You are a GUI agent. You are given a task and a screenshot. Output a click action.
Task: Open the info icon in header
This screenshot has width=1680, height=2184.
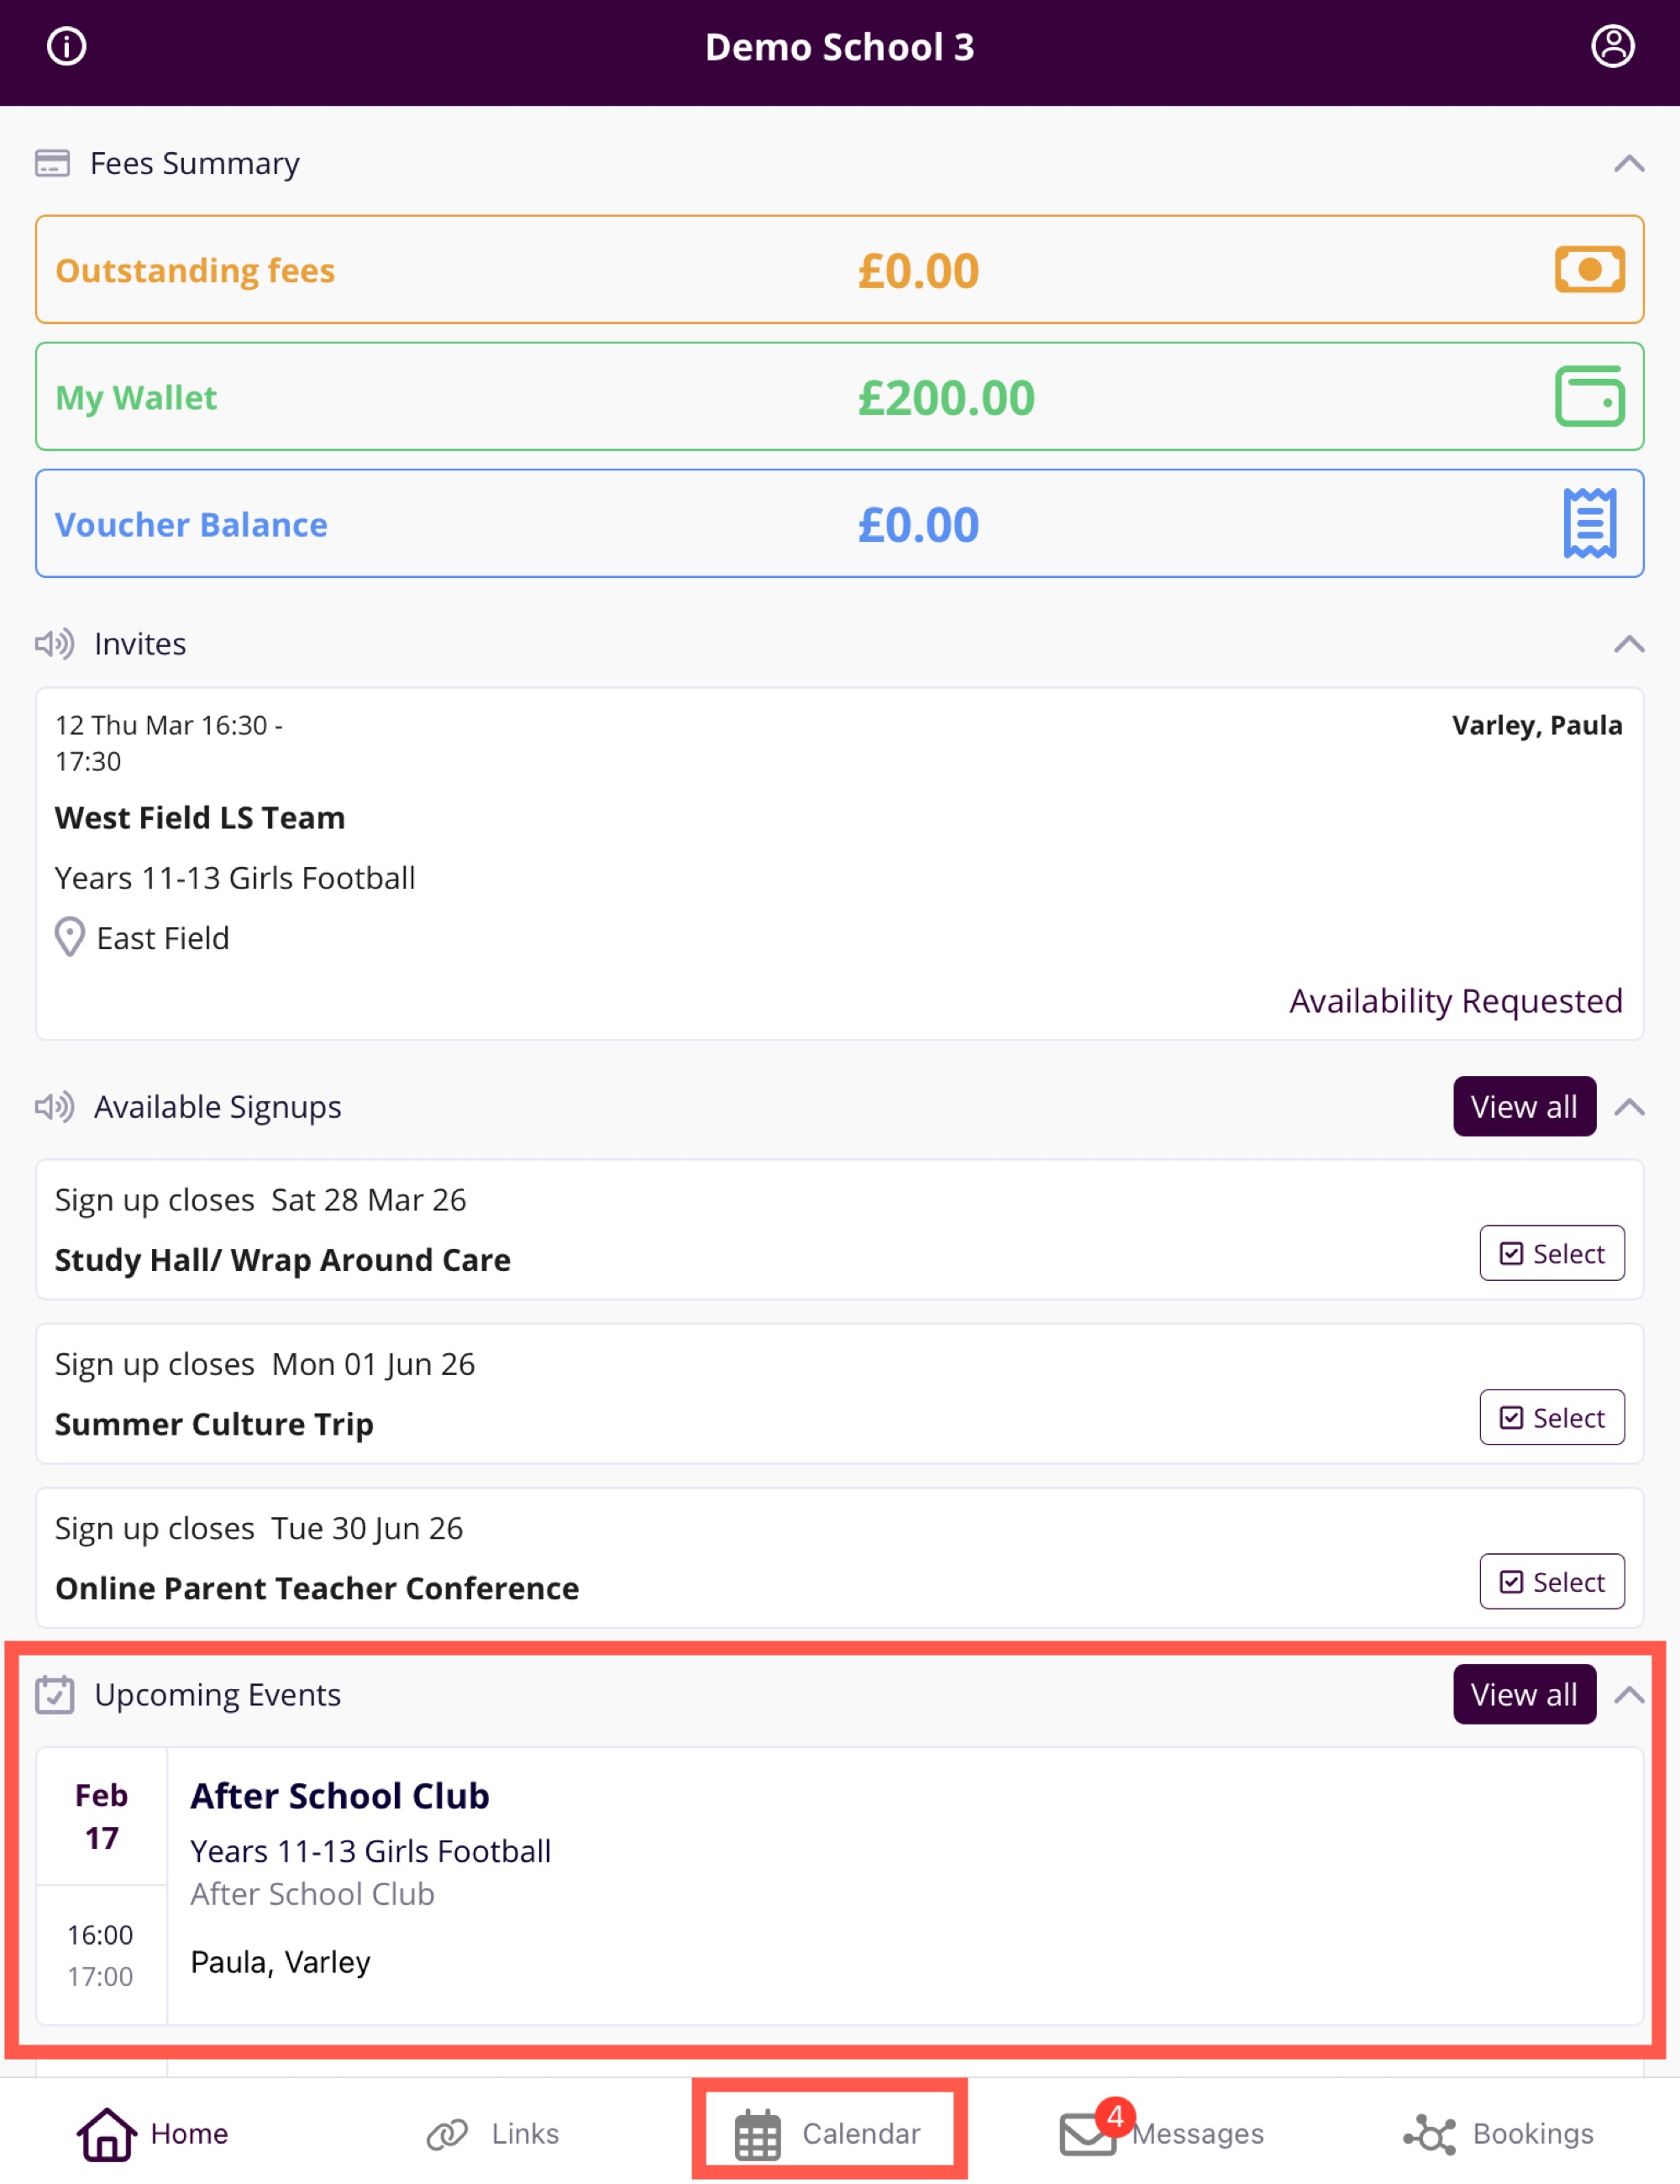pyautogui.click(x=67, y=46)
